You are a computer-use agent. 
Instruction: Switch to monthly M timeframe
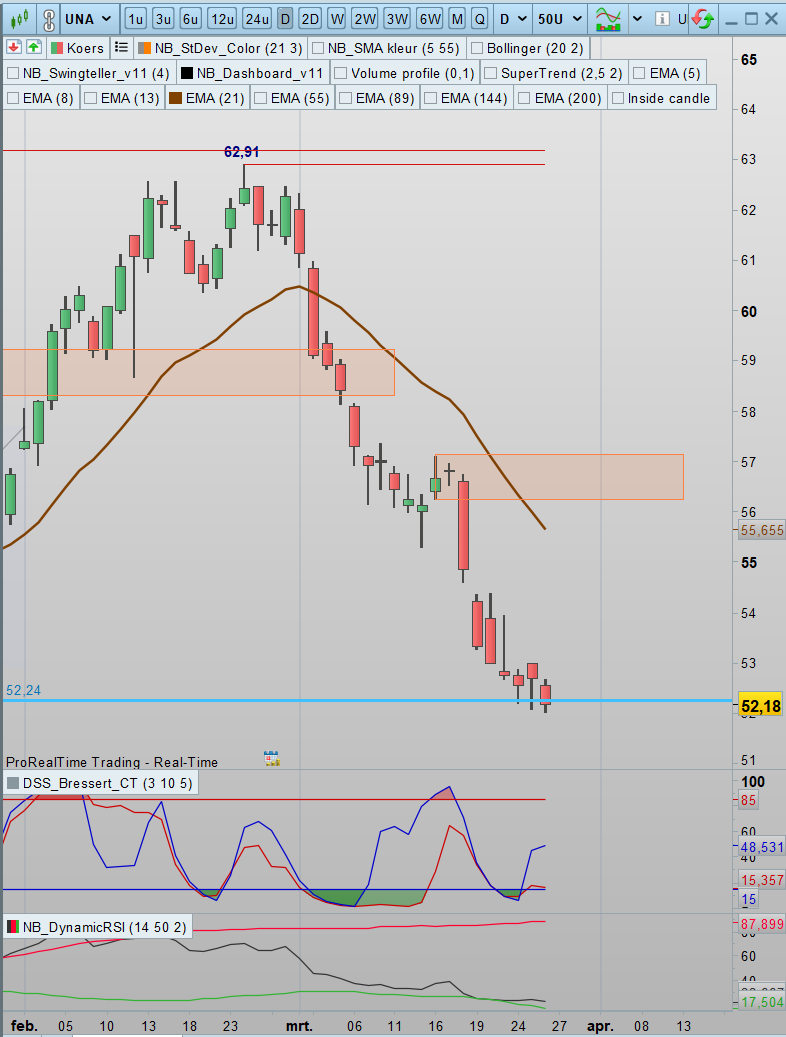[457, 19]
